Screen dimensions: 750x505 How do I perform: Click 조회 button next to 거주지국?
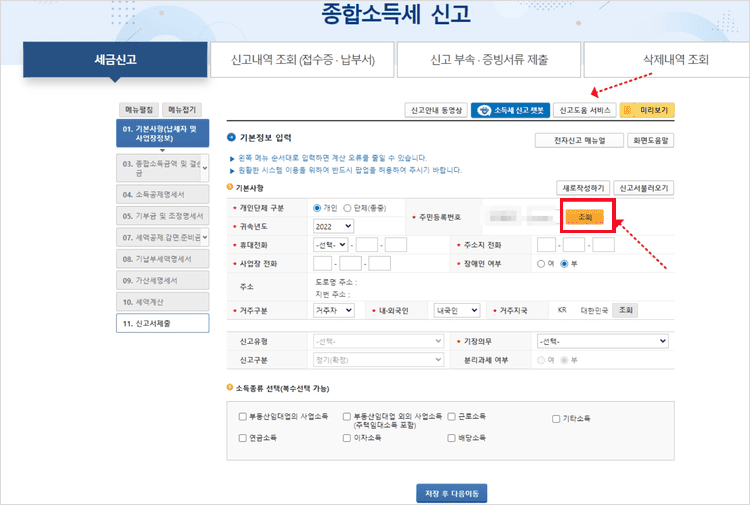tap(626, 310)
